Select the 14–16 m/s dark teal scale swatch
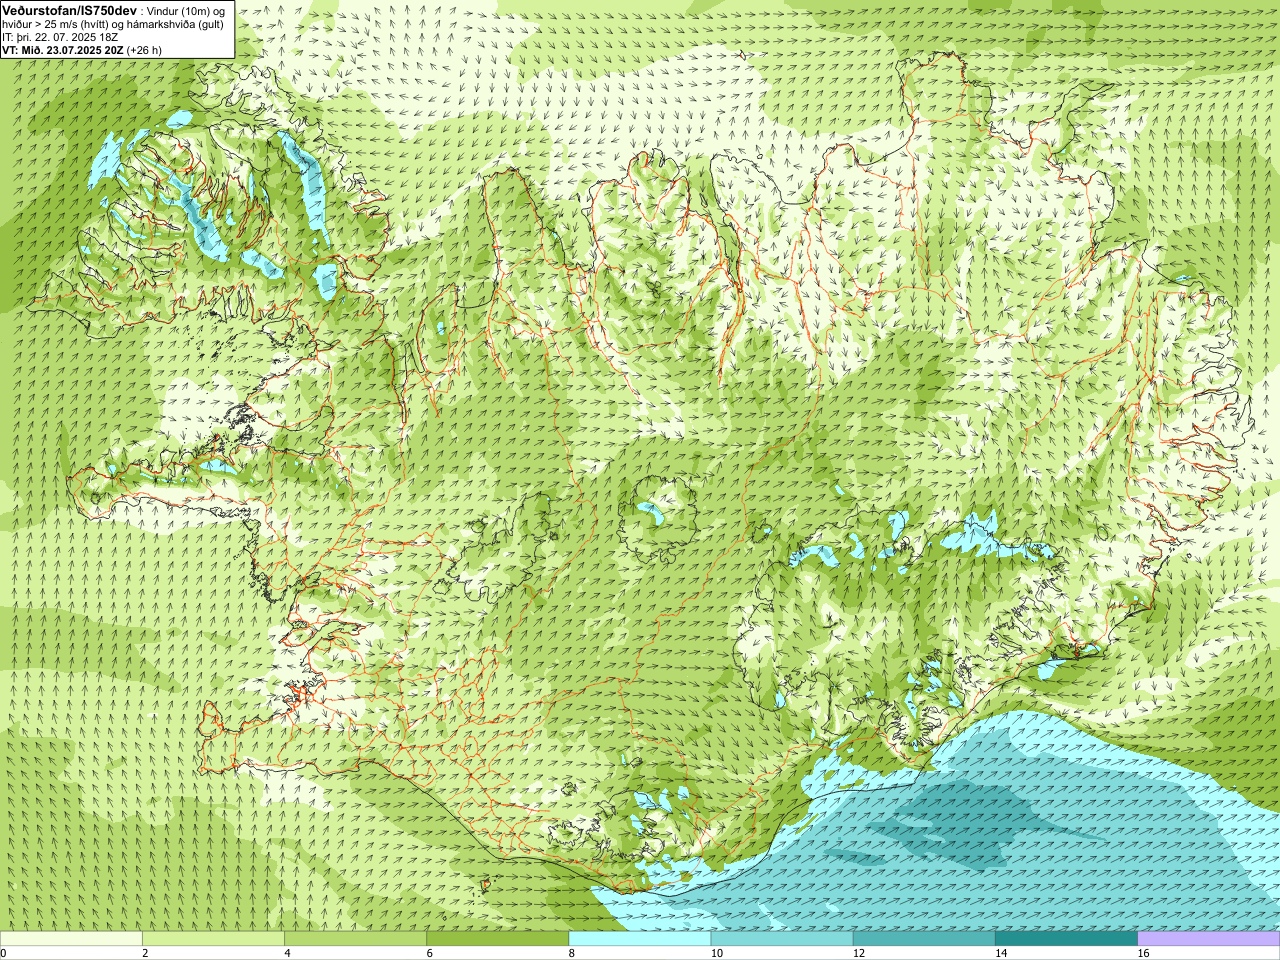The width and height of the screenshot is (1280, 960). tap(1066, 939)
